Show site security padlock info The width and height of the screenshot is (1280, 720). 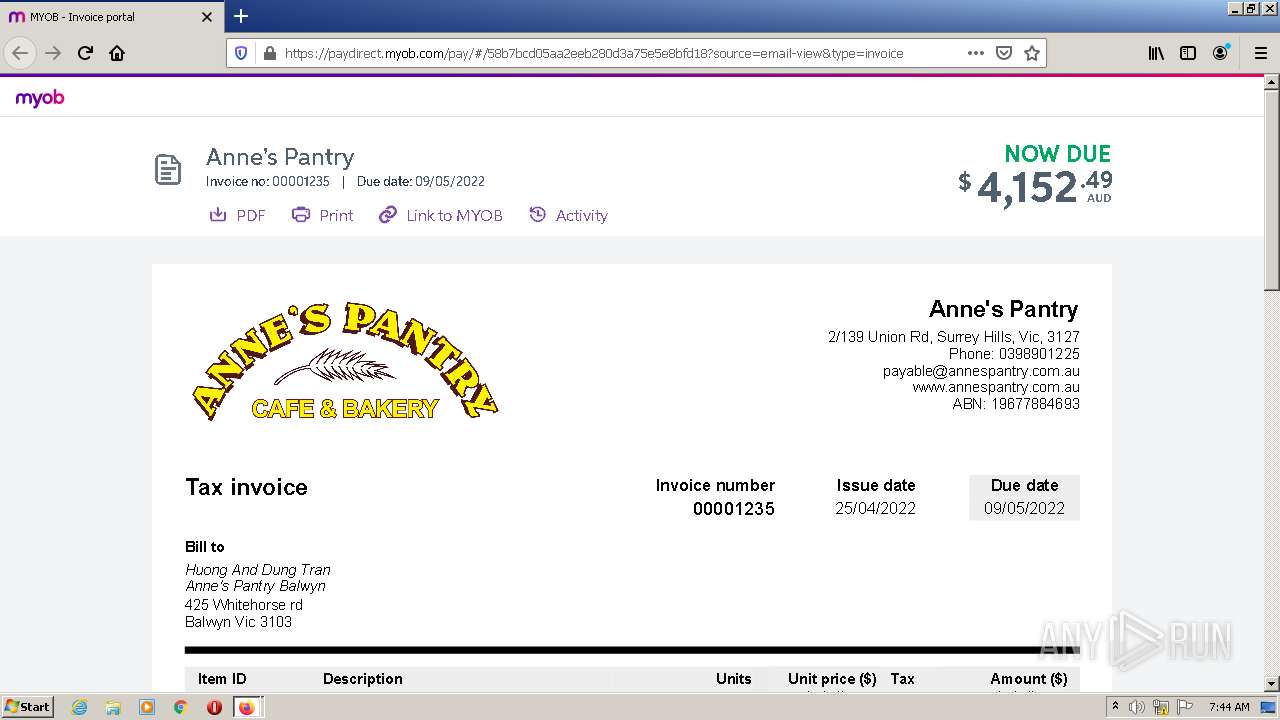(x=269, y=53)
